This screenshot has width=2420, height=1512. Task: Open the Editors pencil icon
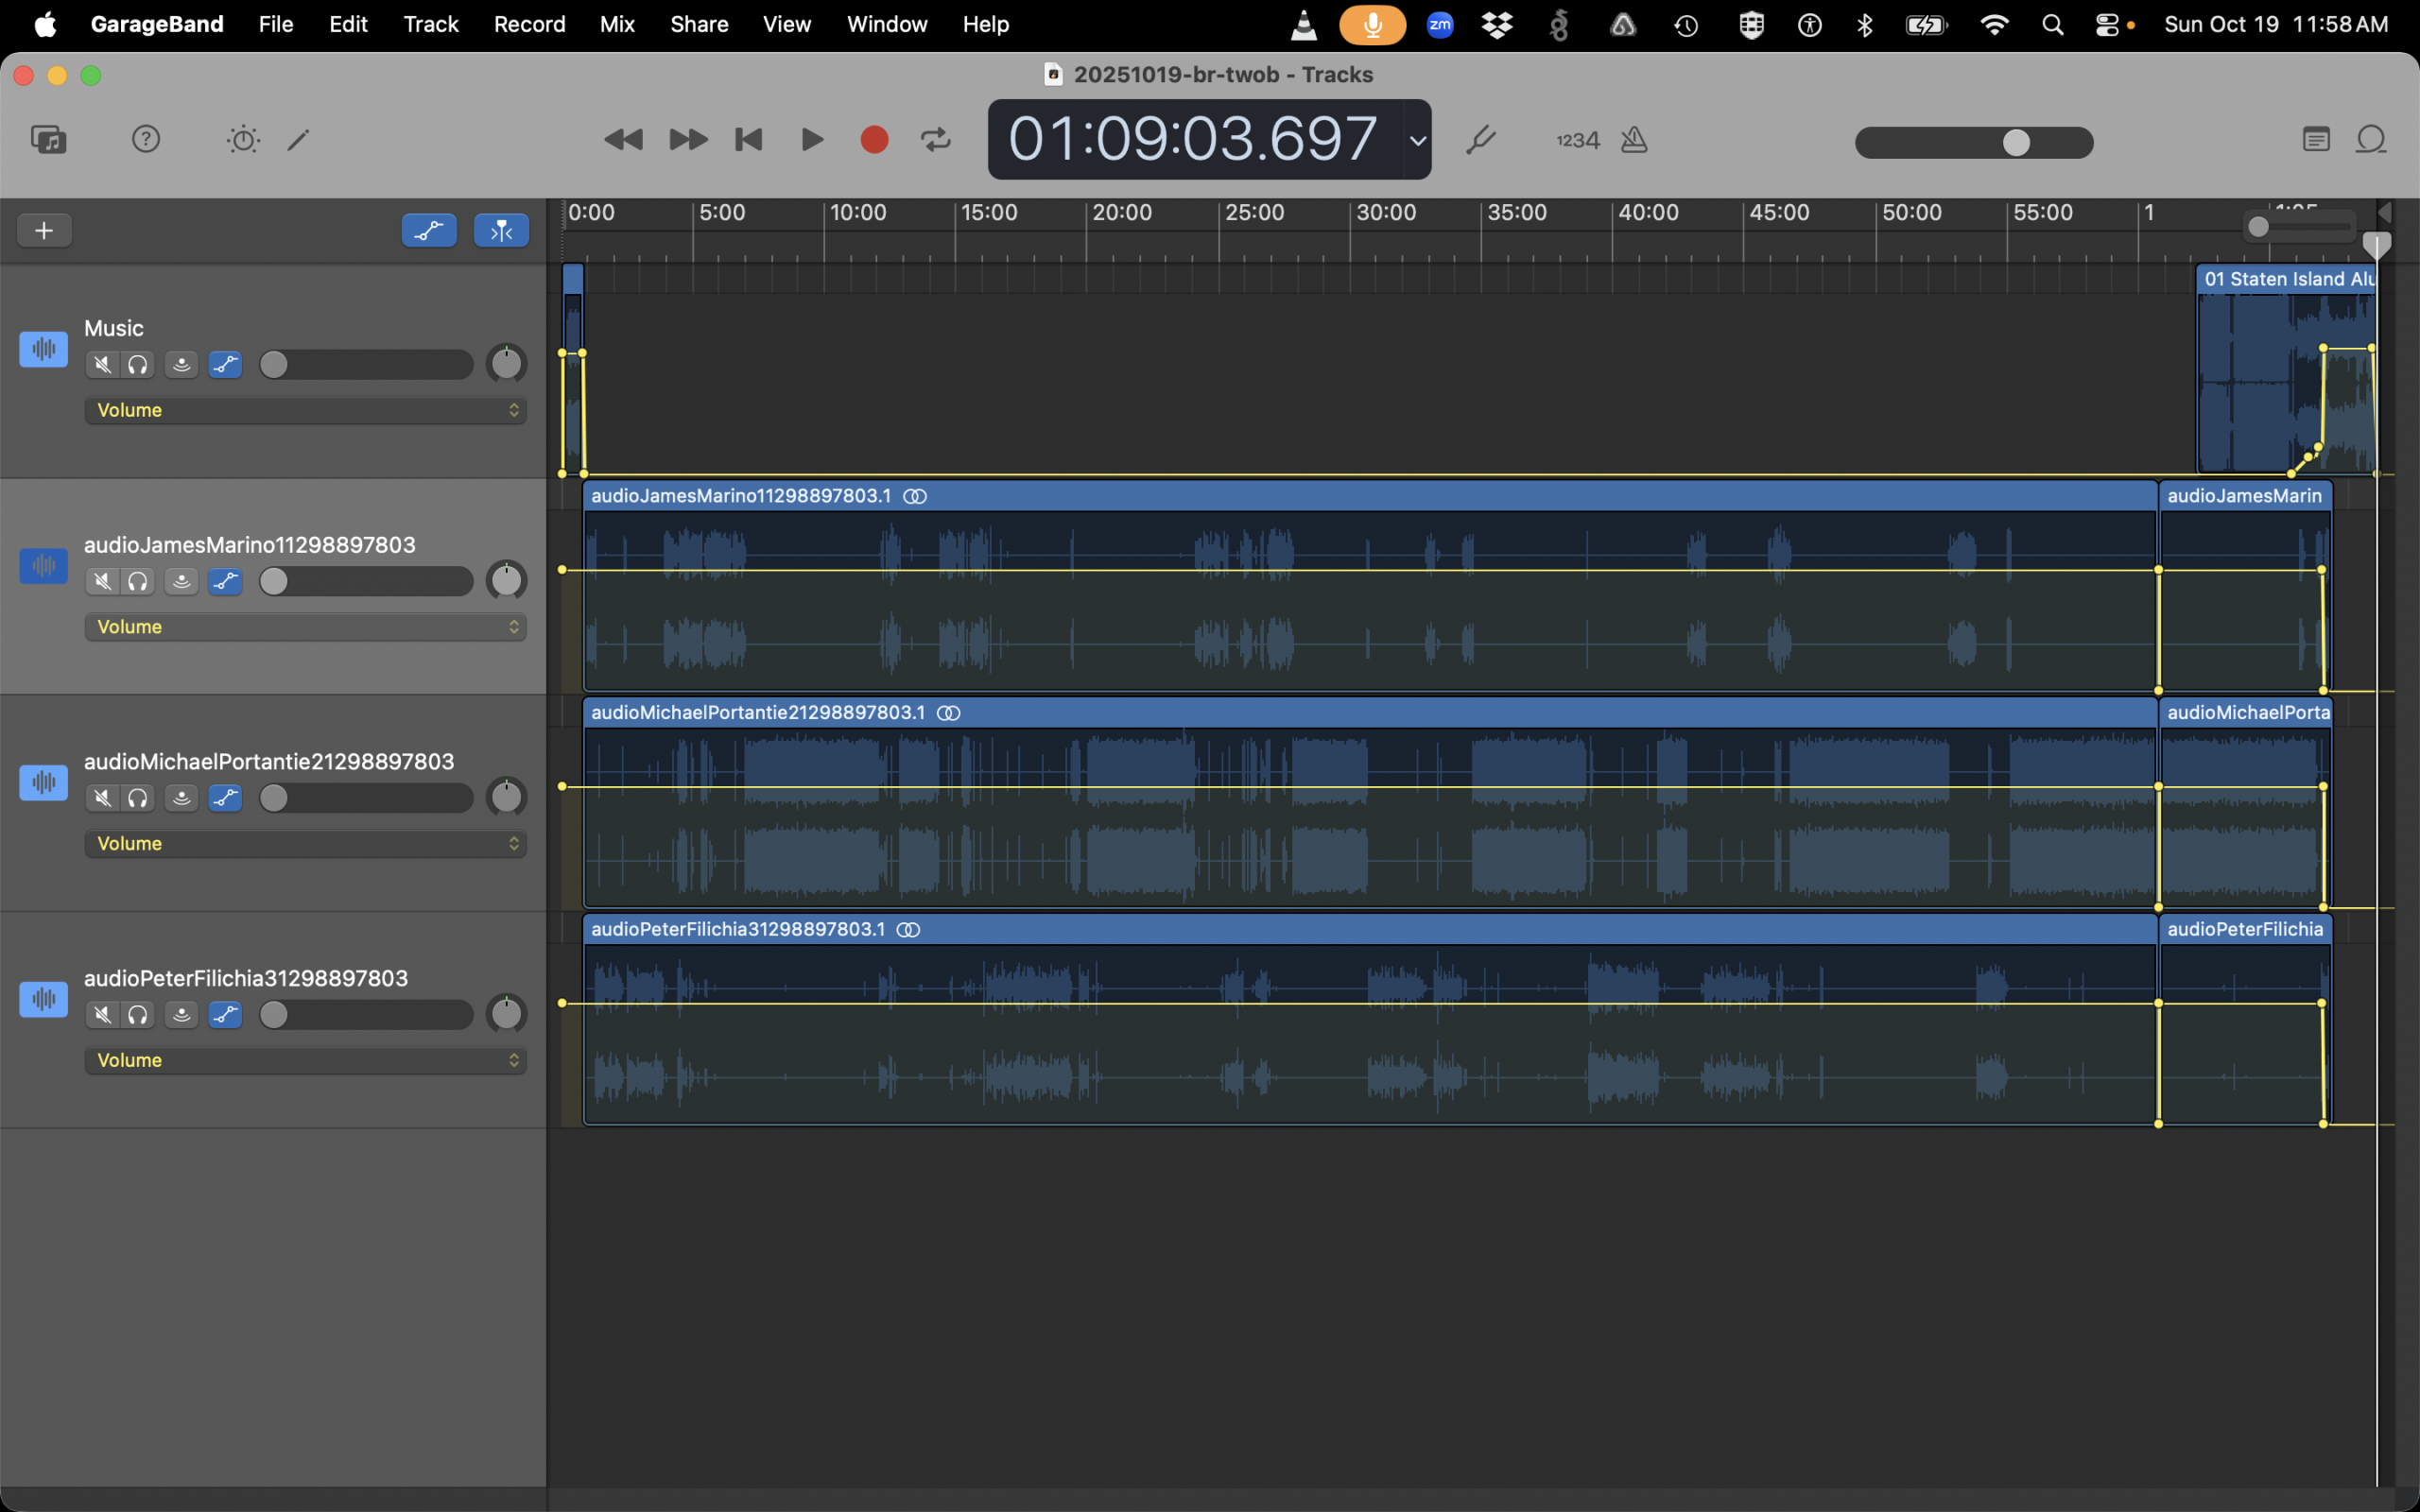298,139
